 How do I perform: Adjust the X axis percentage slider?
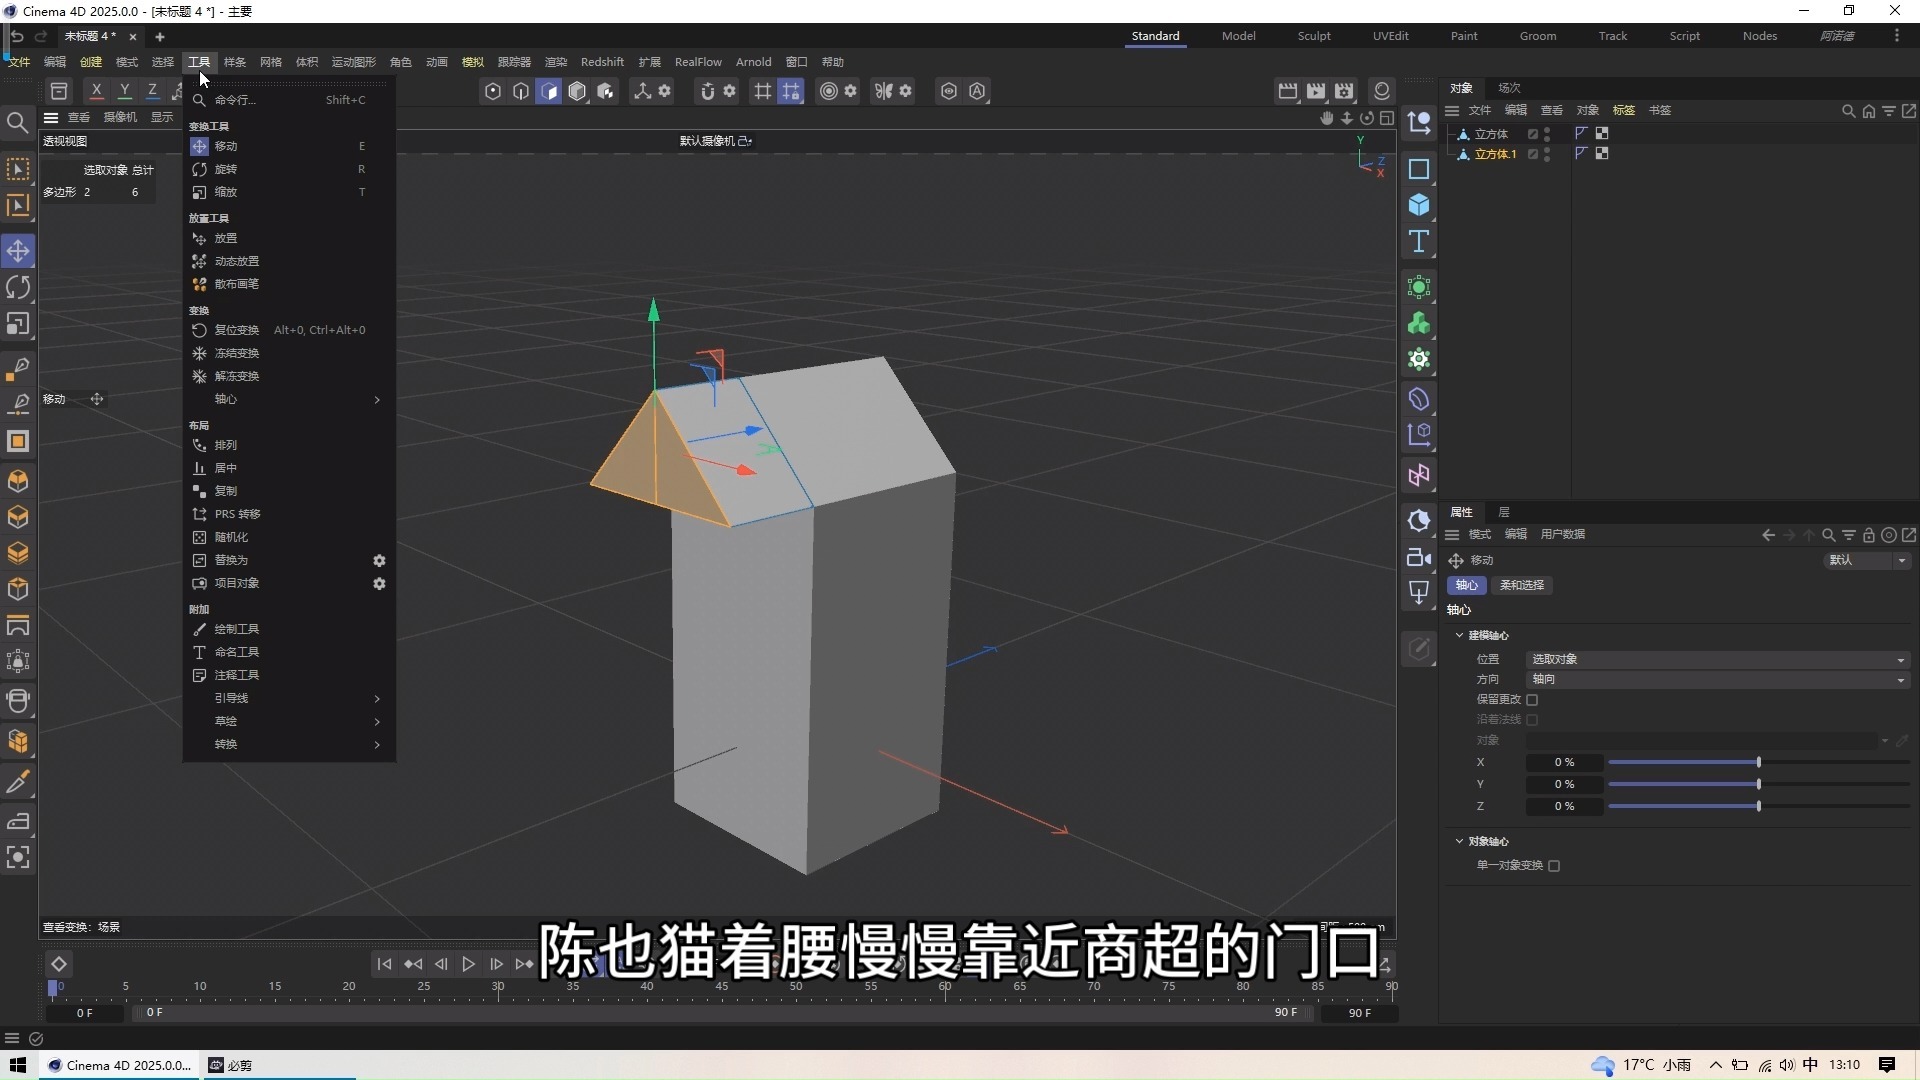pos(1758,762)
